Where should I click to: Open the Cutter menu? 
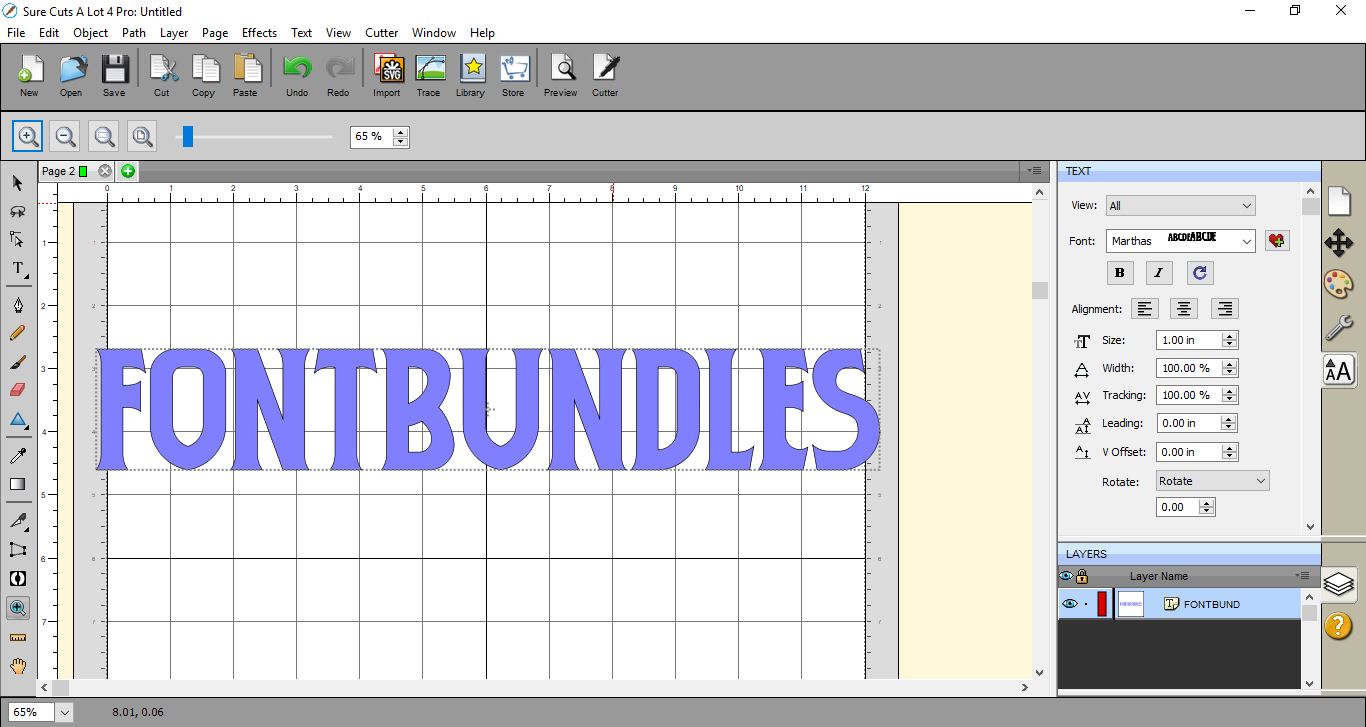[381, 32]
